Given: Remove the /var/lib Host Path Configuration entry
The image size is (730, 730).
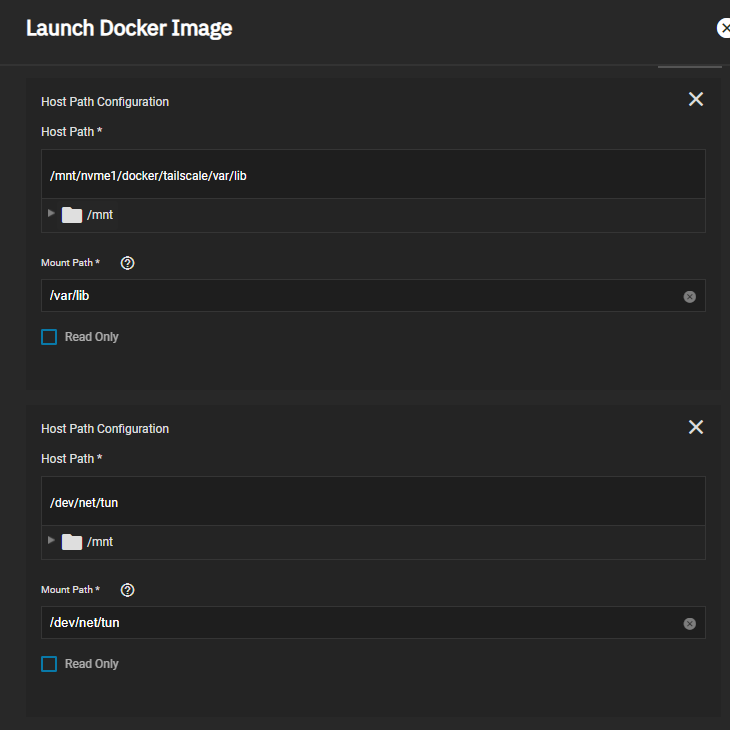Looking at the screenshot, I should coord(696,99).
